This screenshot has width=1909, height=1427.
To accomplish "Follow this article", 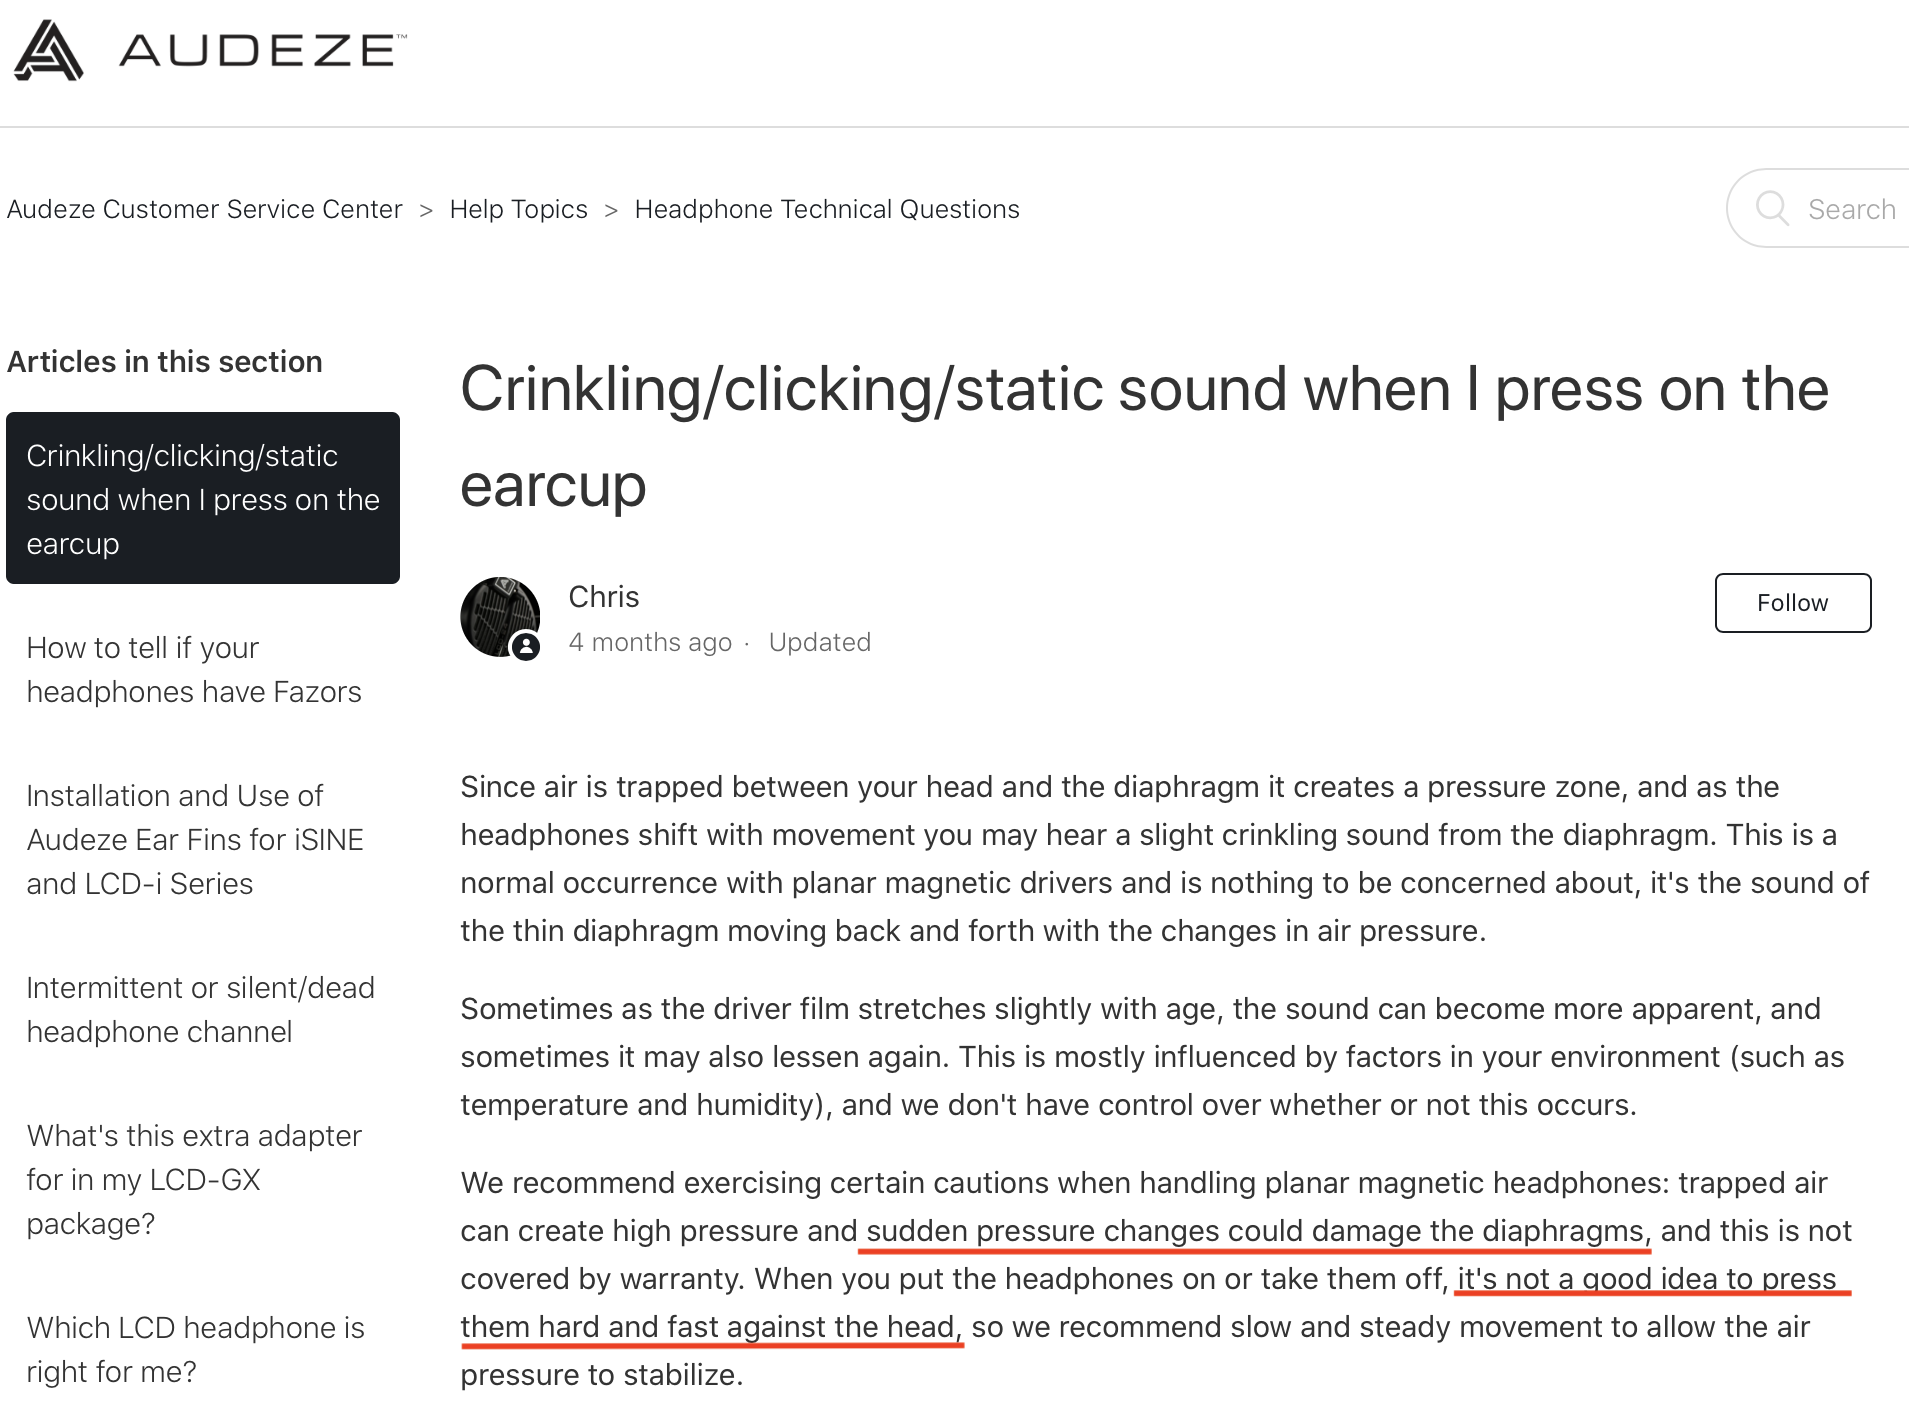I will point(1793,603).
